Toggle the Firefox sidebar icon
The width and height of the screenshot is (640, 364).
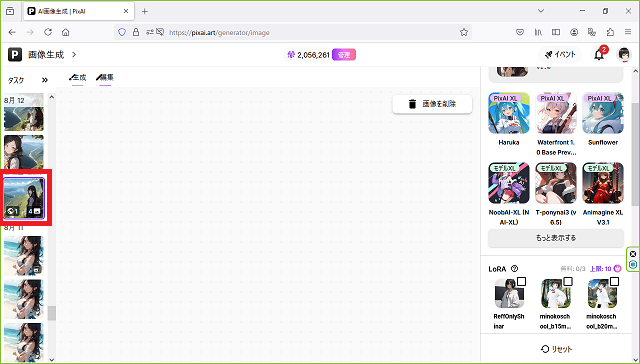point(556,32)
